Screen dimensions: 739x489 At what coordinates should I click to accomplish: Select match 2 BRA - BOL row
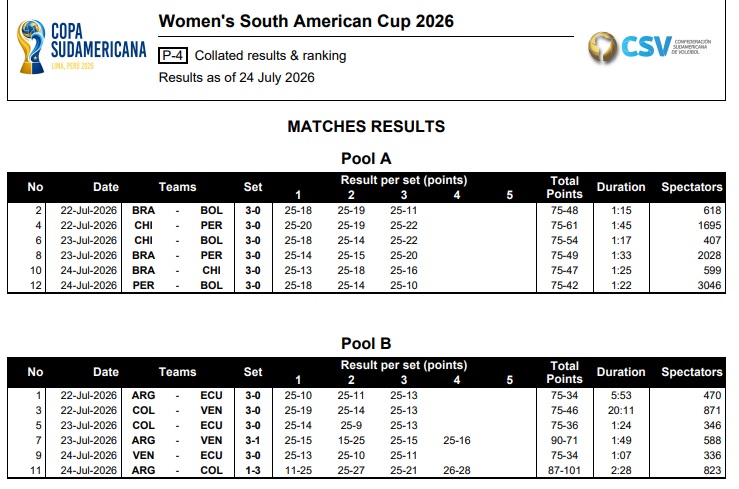[x=366, y=210]
